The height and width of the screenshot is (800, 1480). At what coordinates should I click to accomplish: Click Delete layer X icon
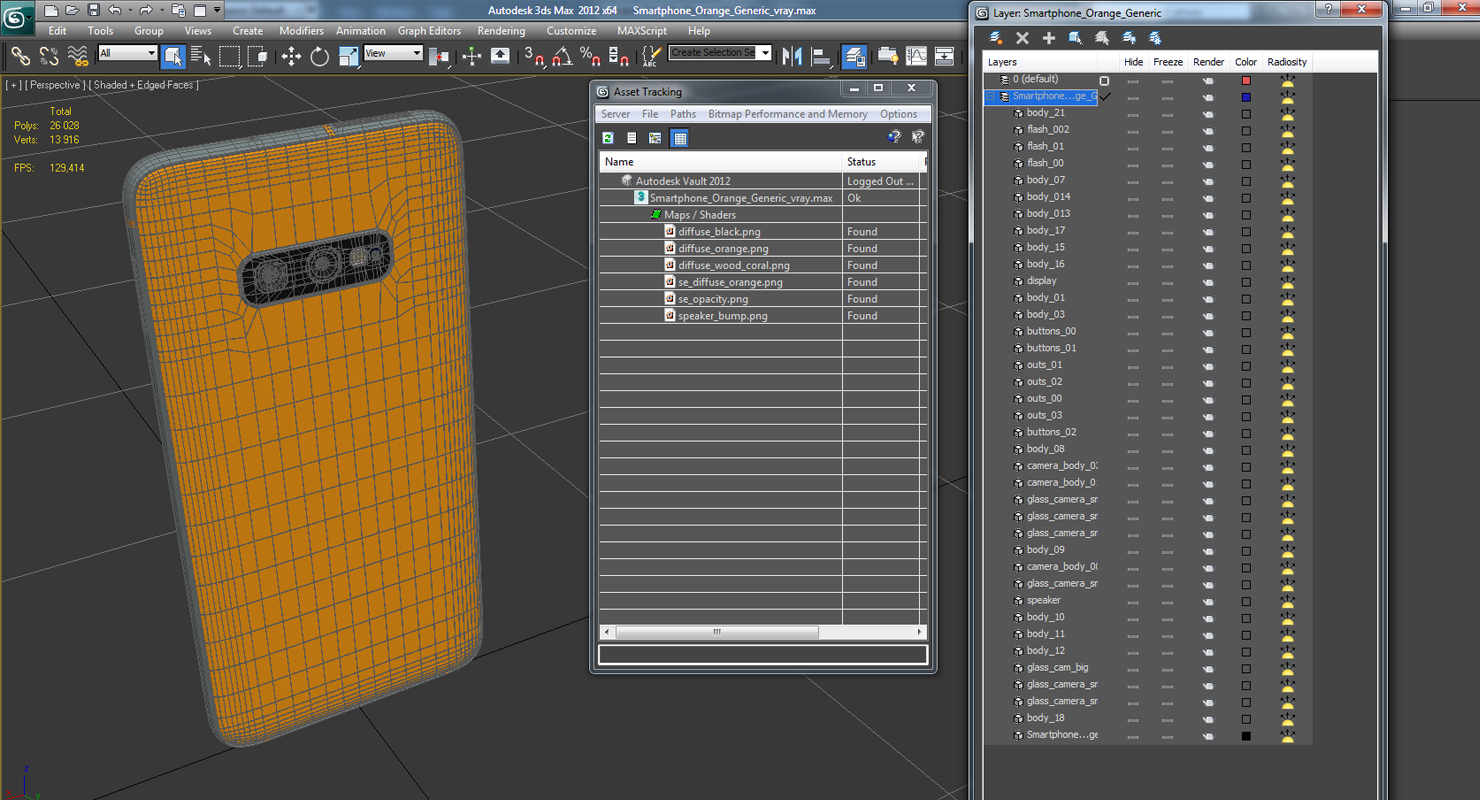tap(1022, 38)
